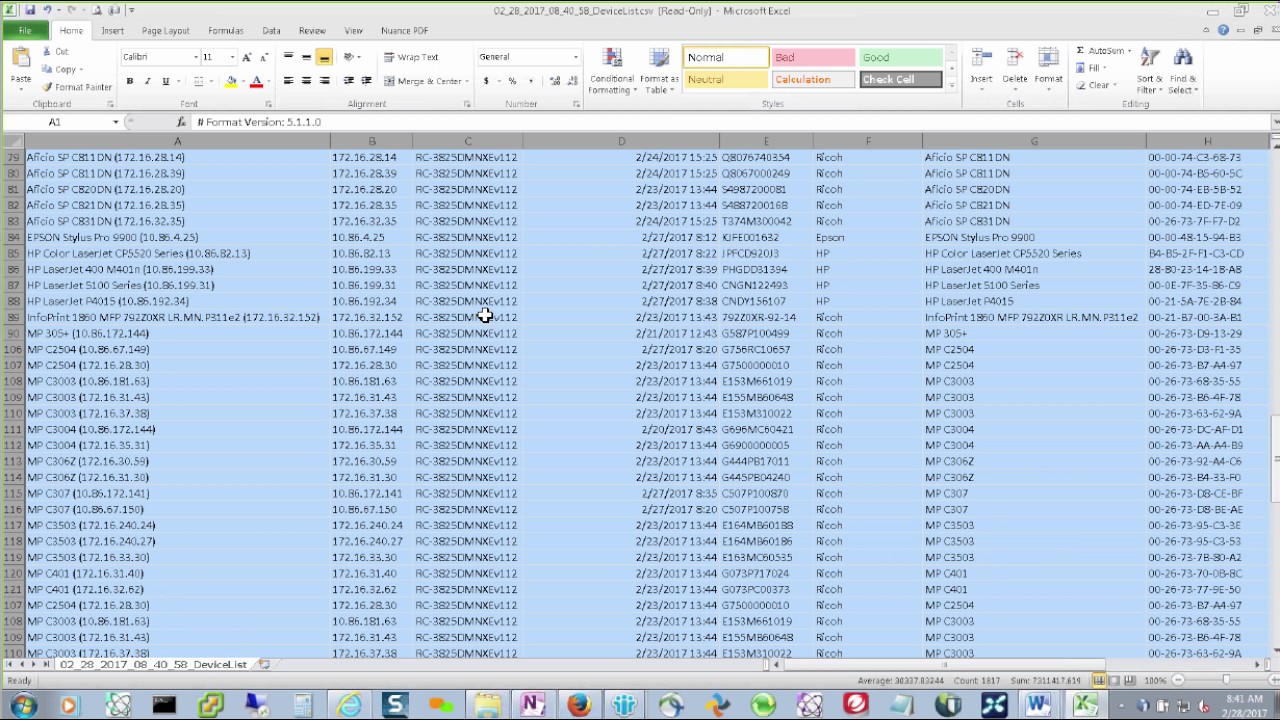The height and width of the screenshot is (720, 1280).
Task: Open the Name Box dropdown arrow
Action: pos(116,122)
